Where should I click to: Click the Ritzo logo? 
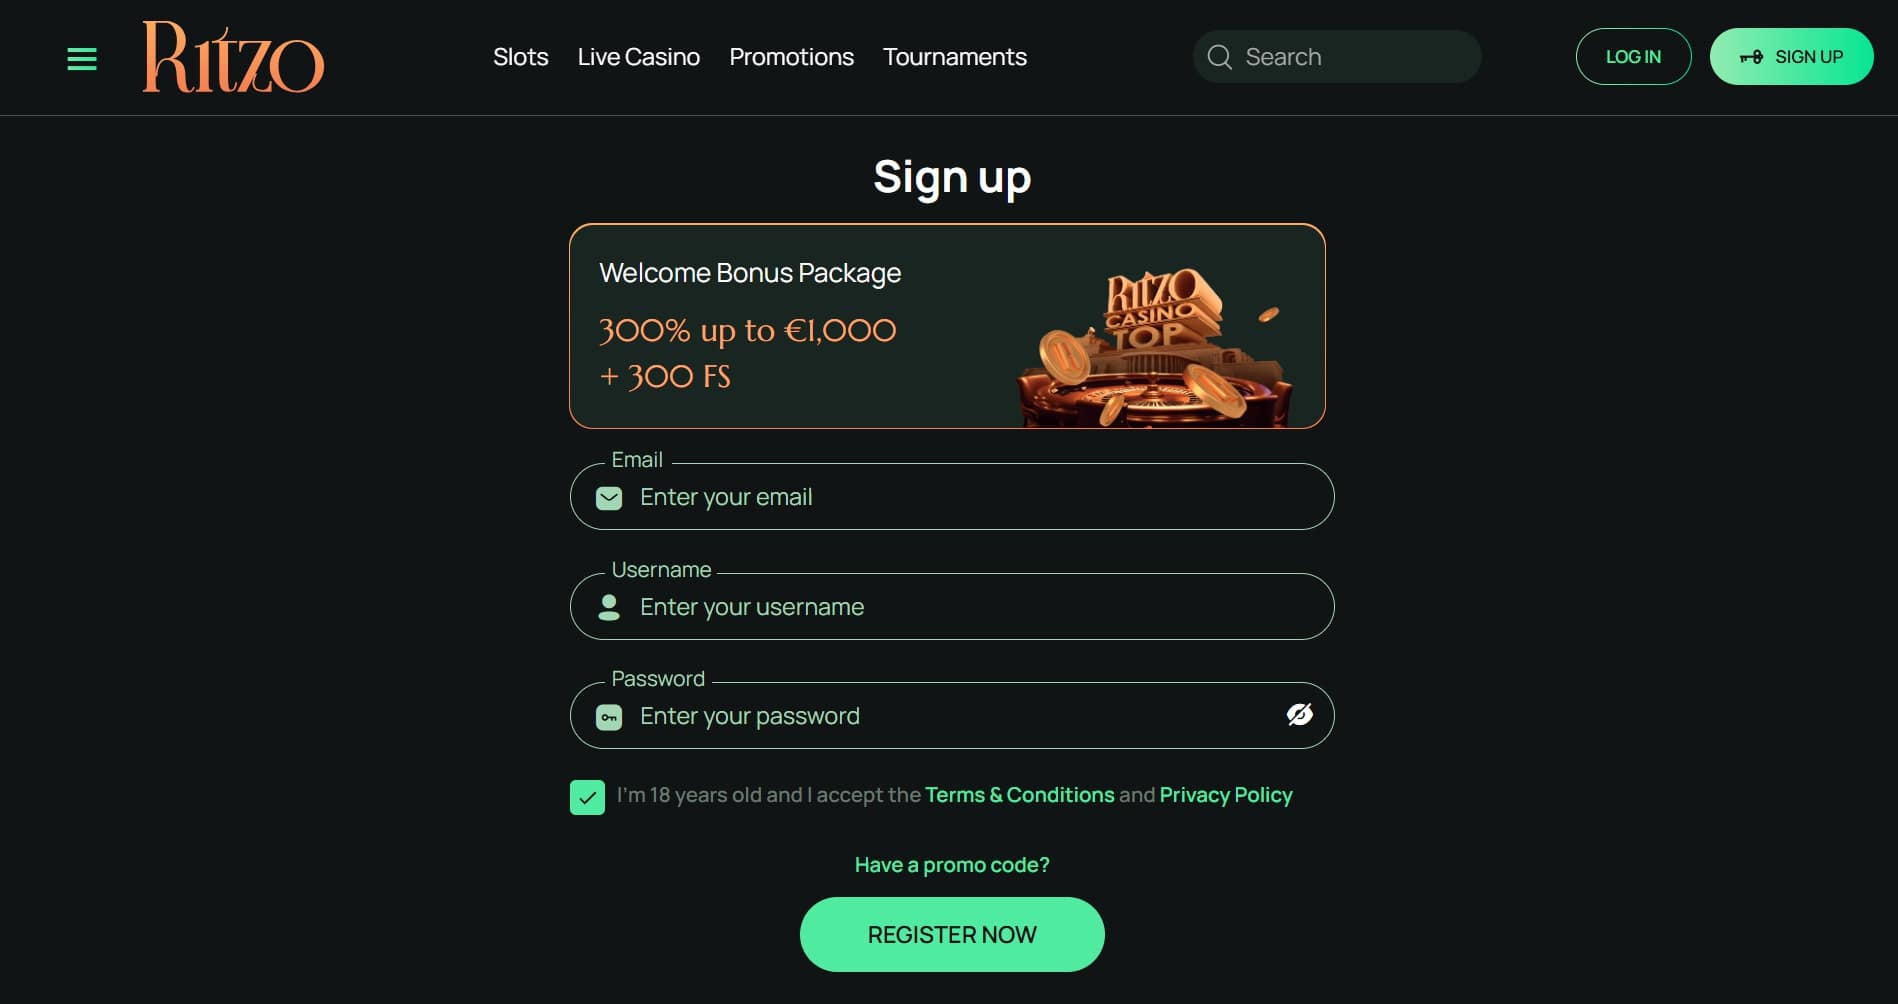pyautogui.click(x=233, y=58)
